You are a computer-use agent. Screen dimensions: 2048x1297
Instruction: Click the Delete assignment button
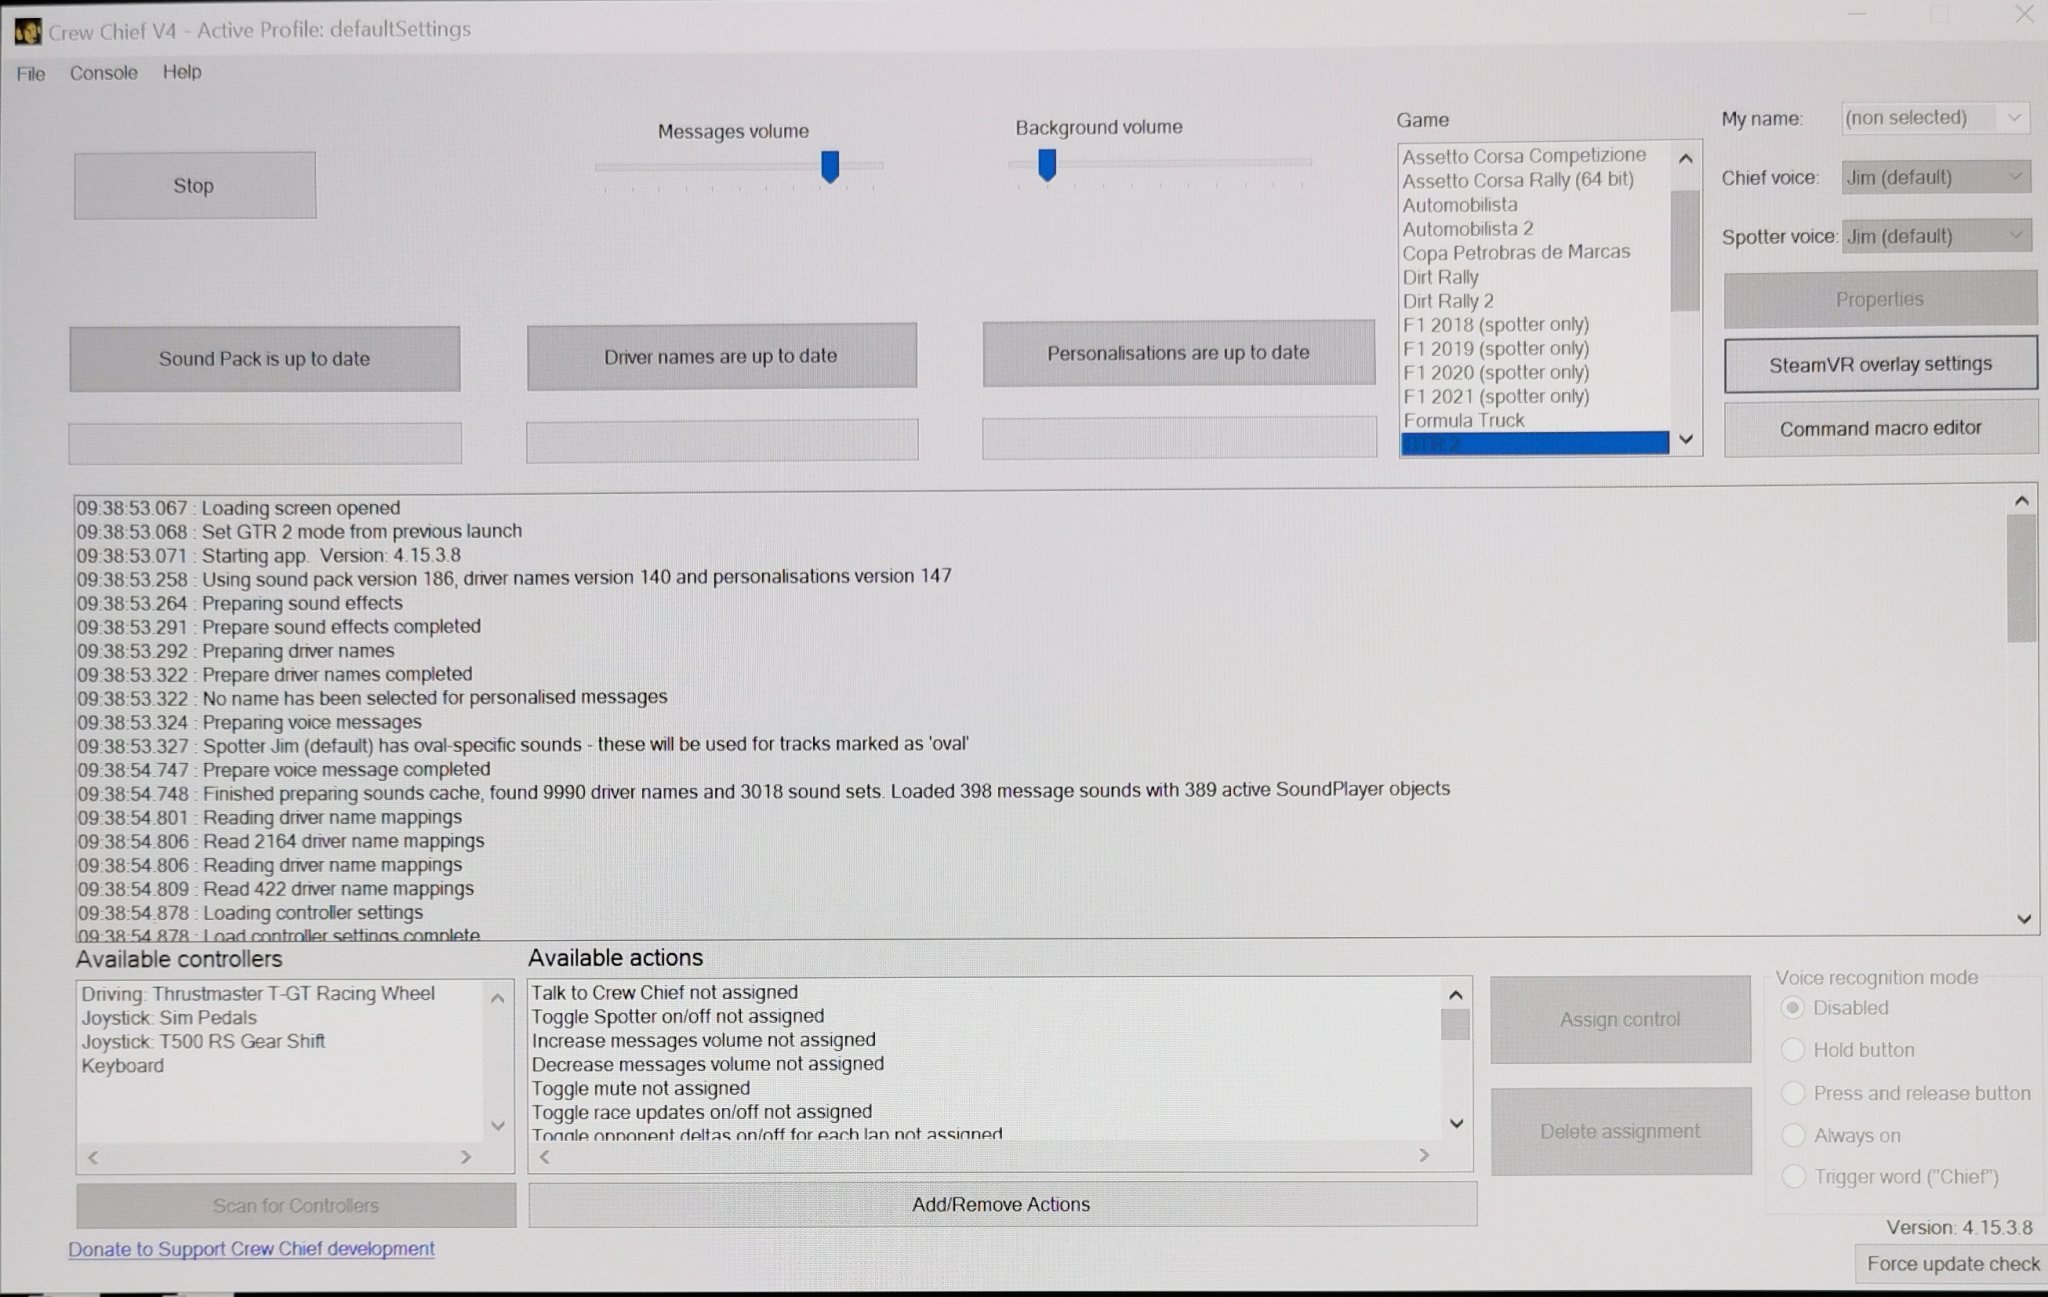coord(1621,1131)
